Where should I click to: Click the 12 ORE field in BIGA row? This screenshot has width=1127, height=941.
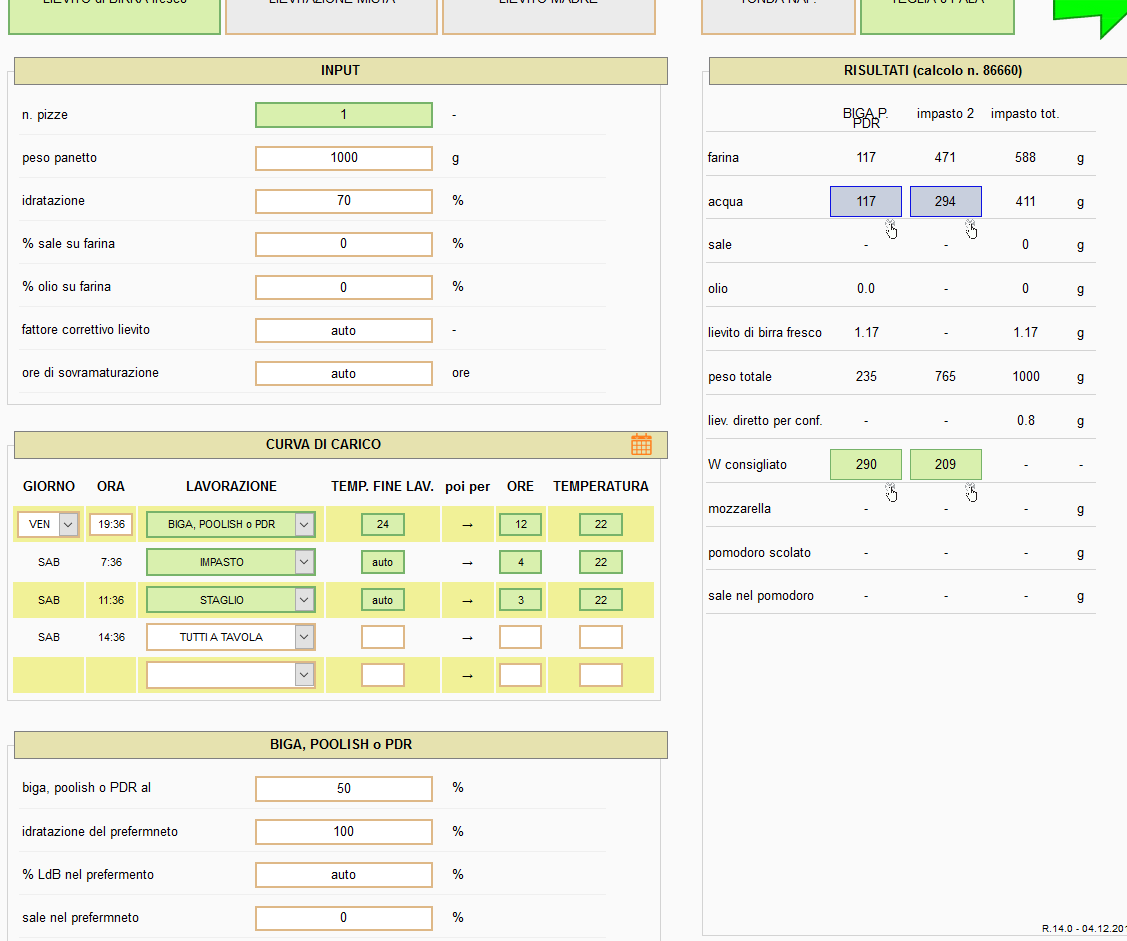coord(520,524)
